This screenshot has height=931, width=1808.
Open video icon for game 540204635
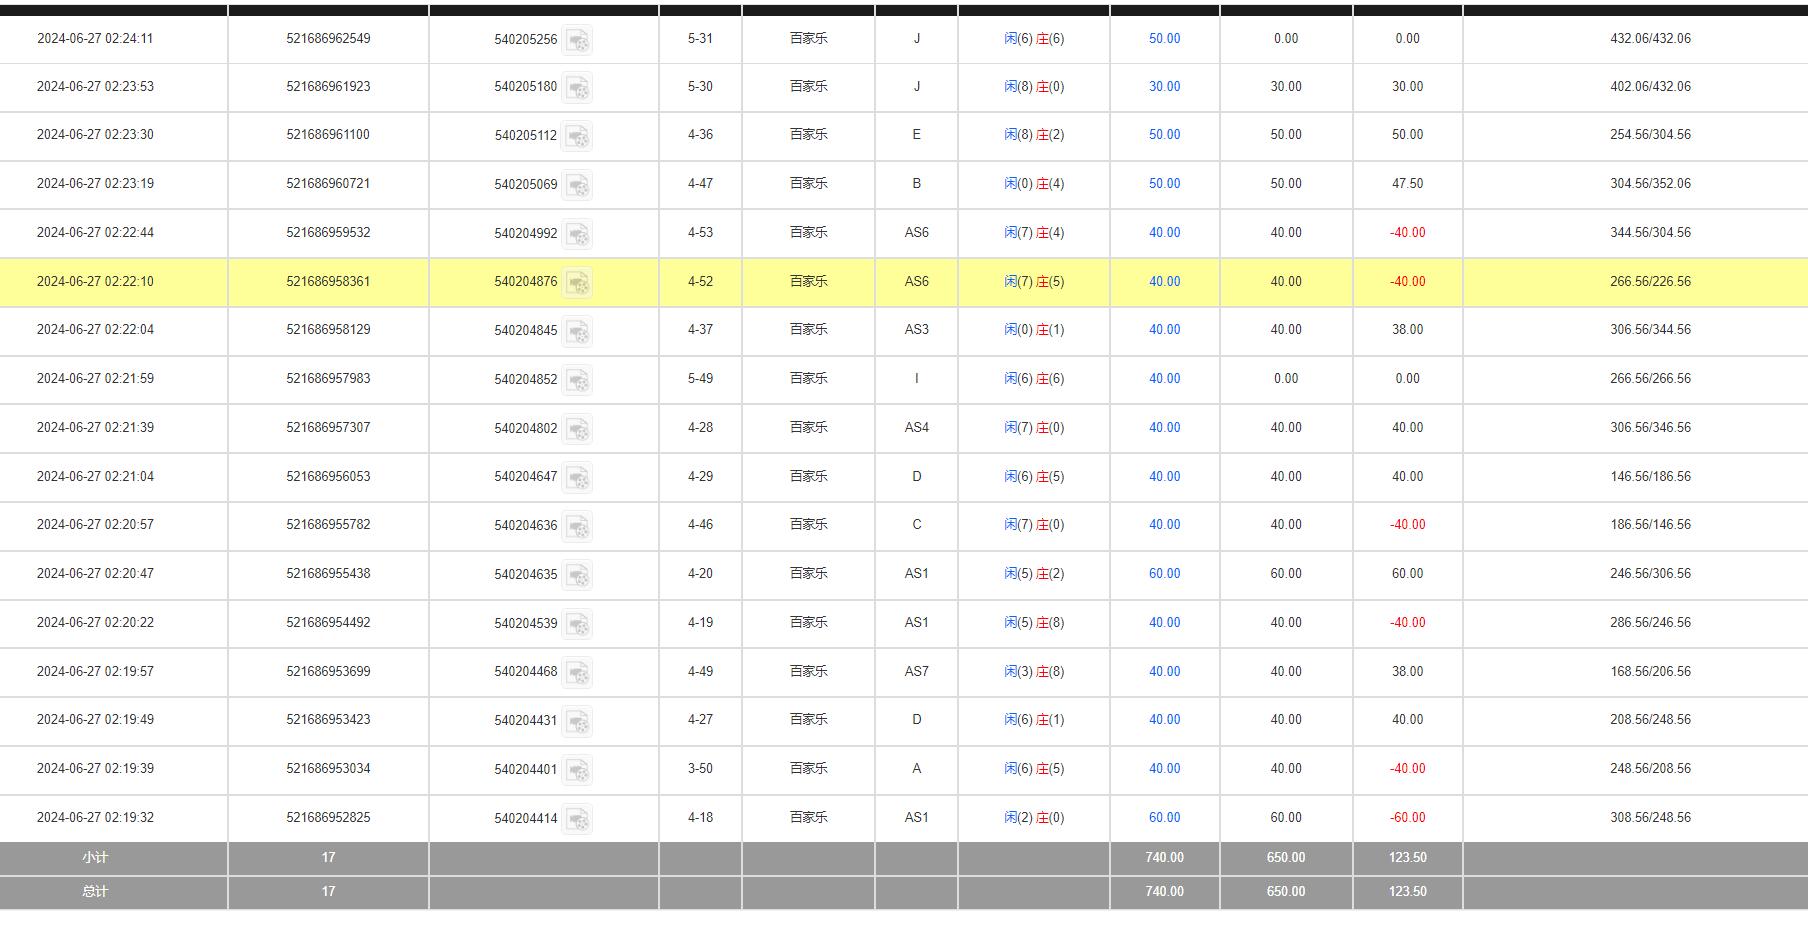577,575
